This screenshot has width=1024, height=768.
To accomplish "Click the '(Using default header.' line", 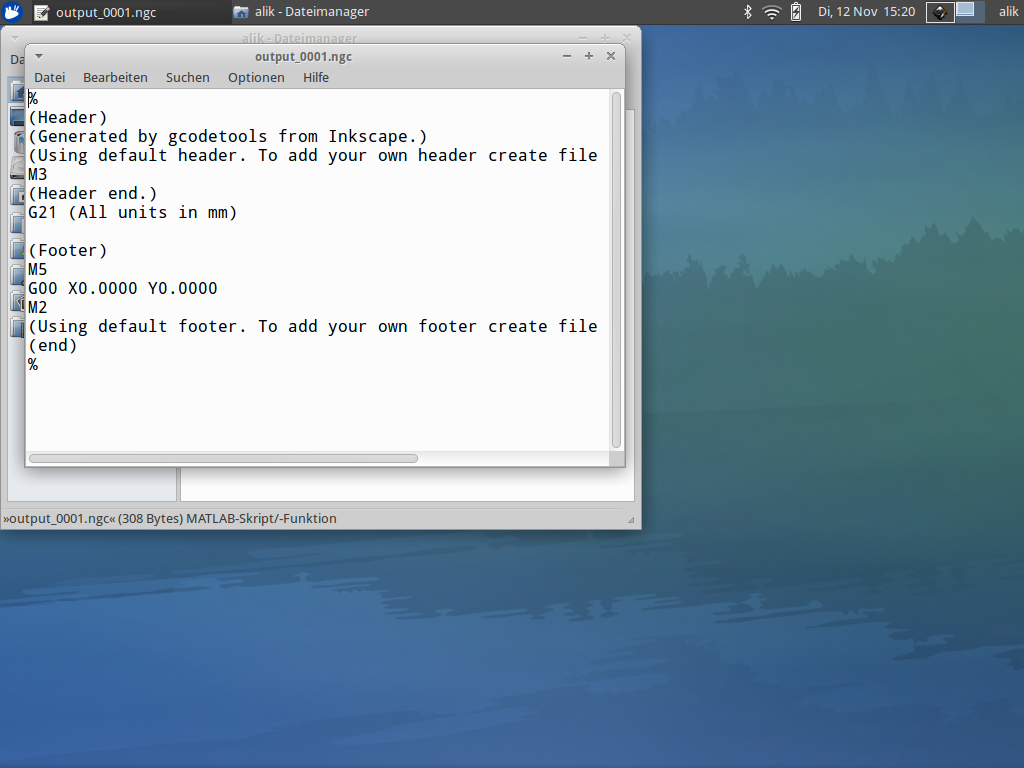I will [x=312, y=155].
